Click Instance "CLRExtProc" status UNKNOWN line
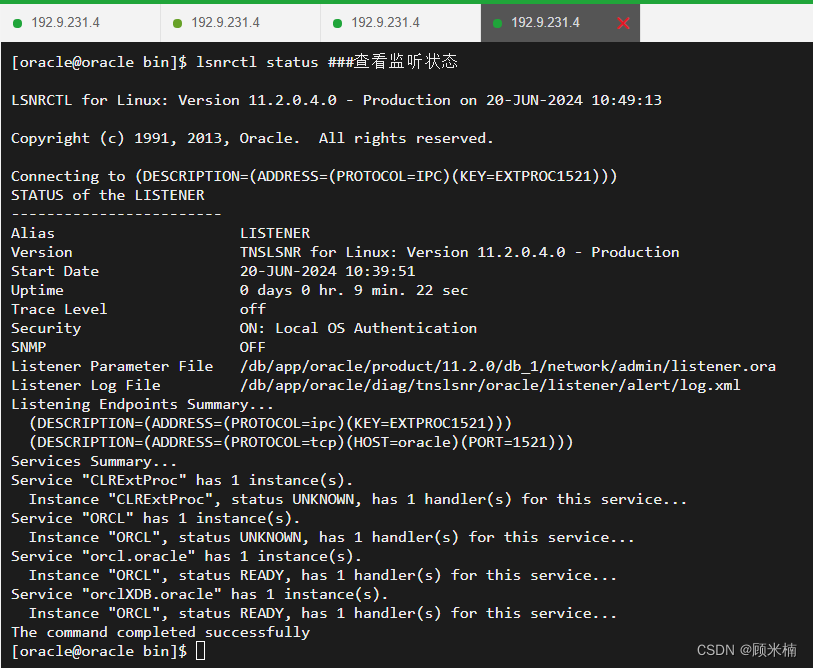The image size is (813, 668). 358,499
